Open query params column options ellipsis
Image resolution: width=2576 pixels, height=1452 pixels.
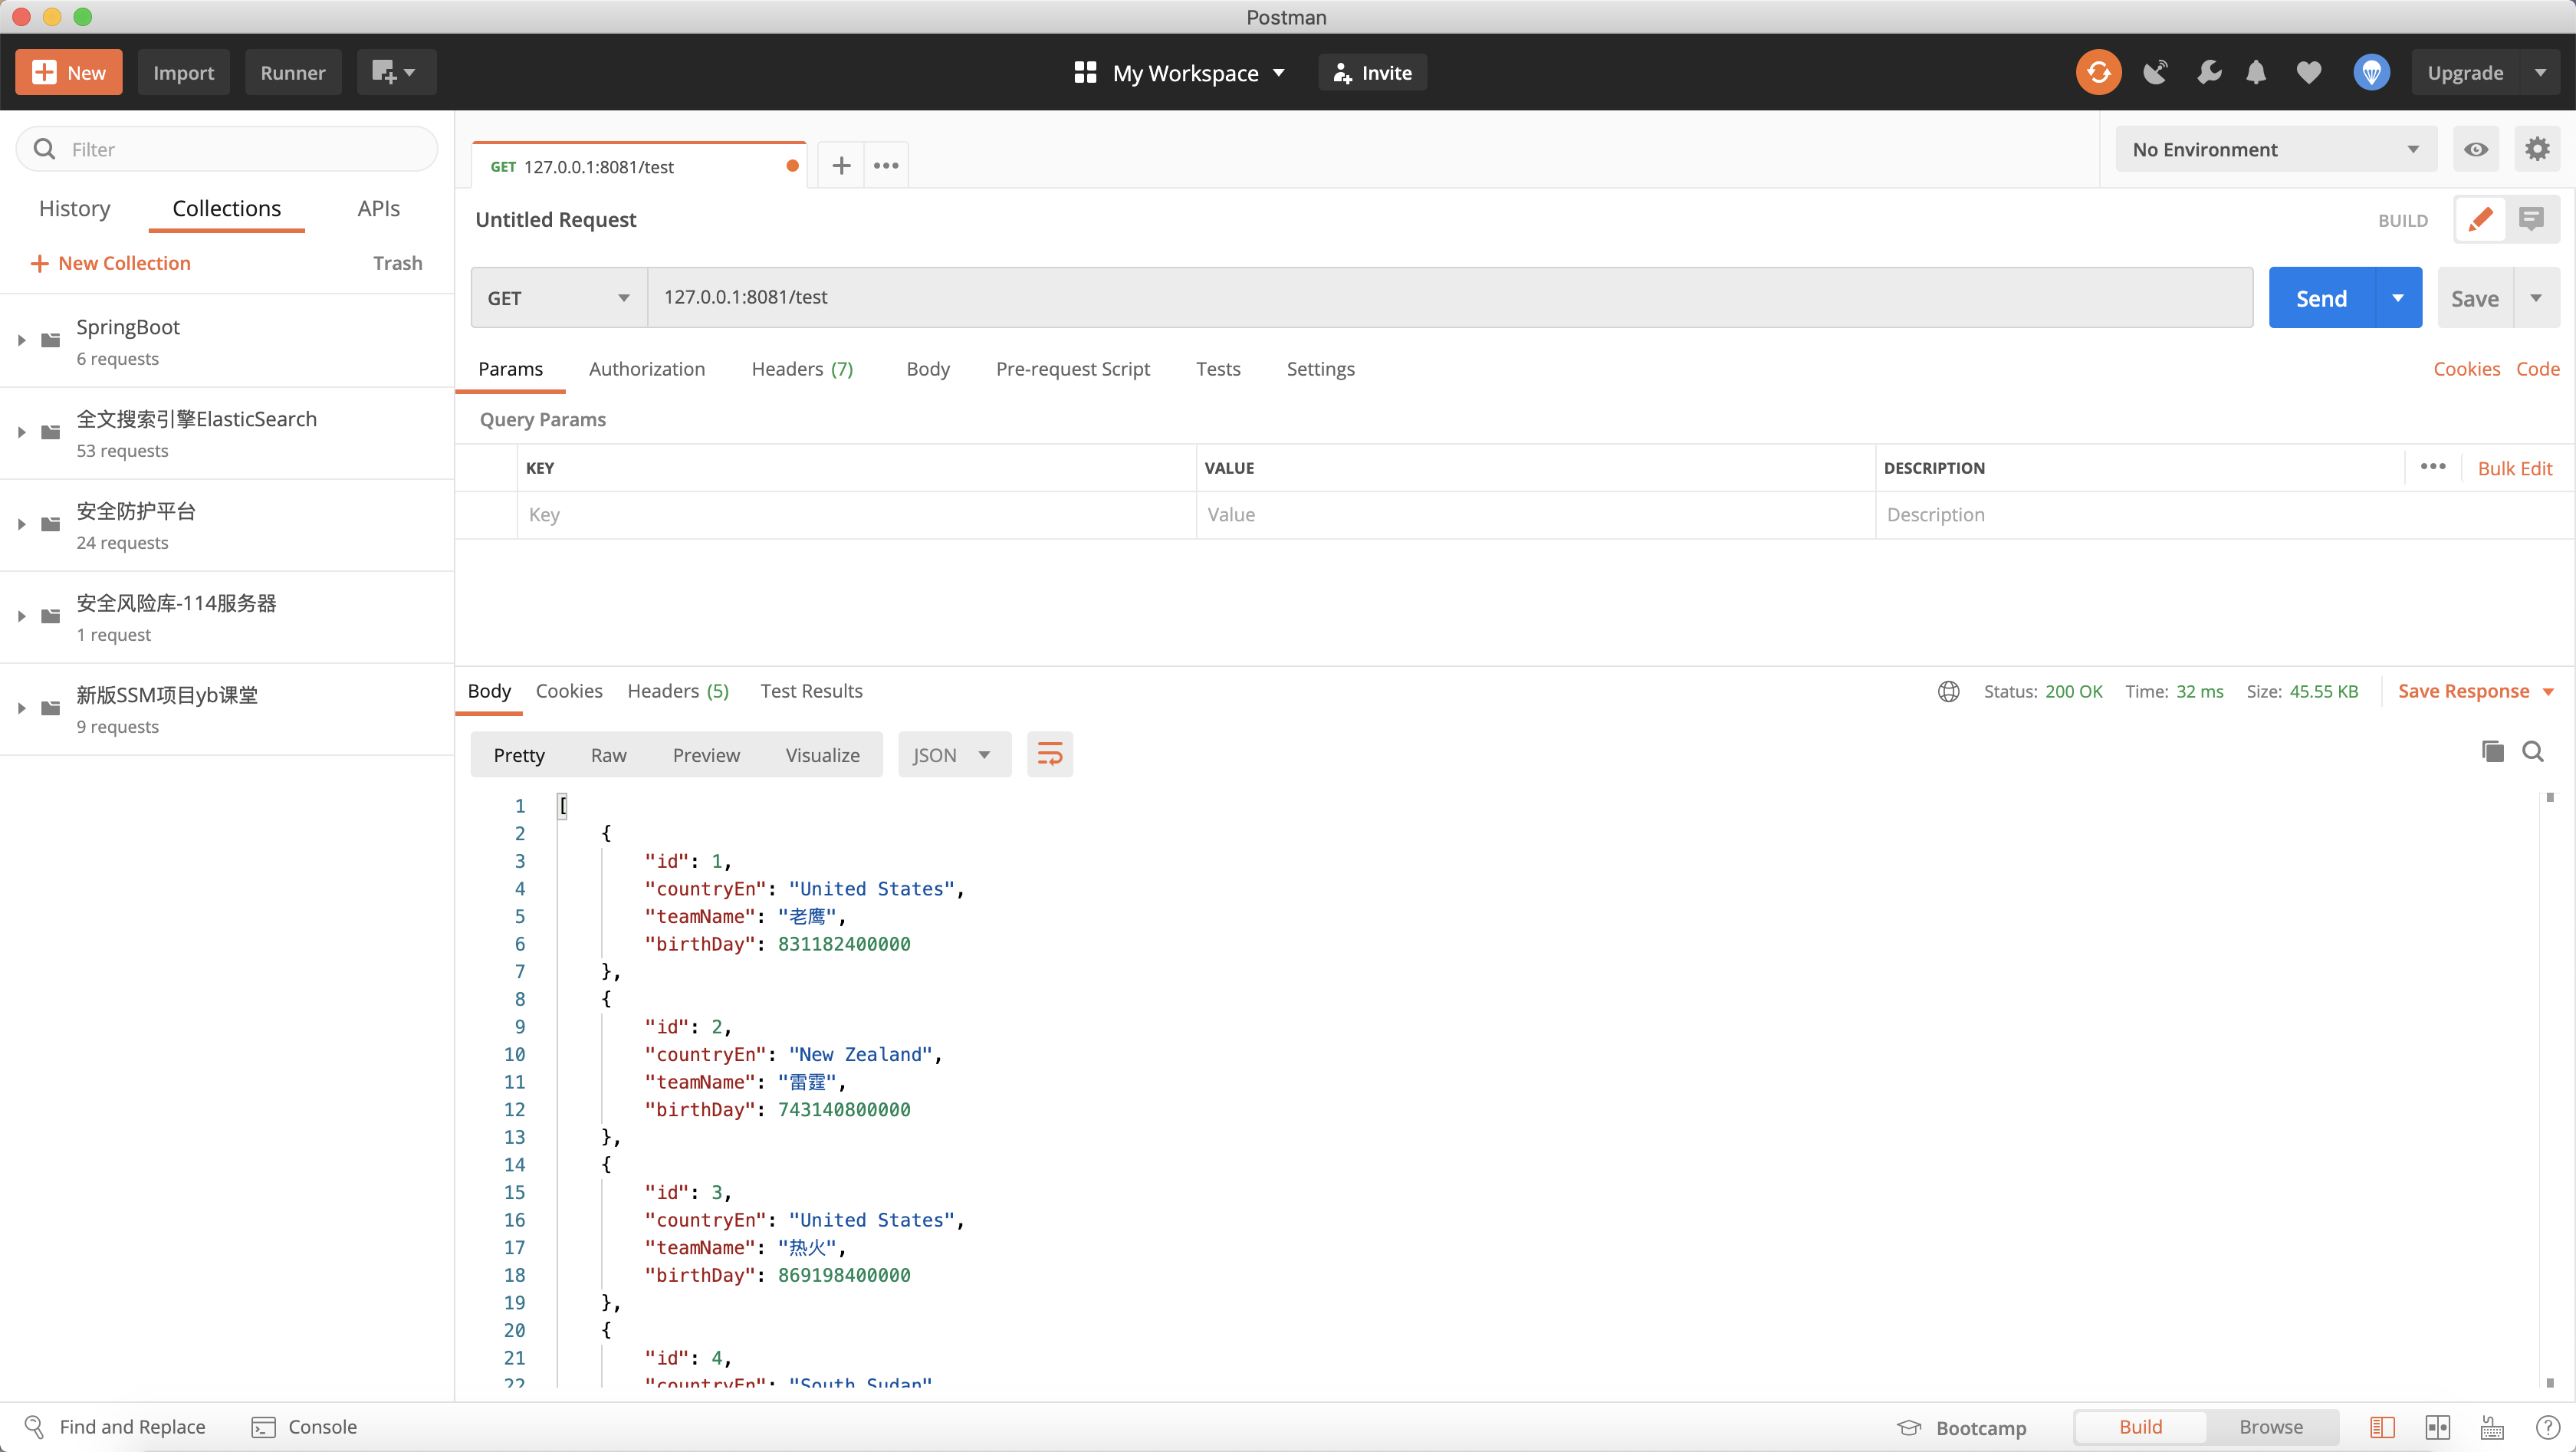click(2433, 467)
